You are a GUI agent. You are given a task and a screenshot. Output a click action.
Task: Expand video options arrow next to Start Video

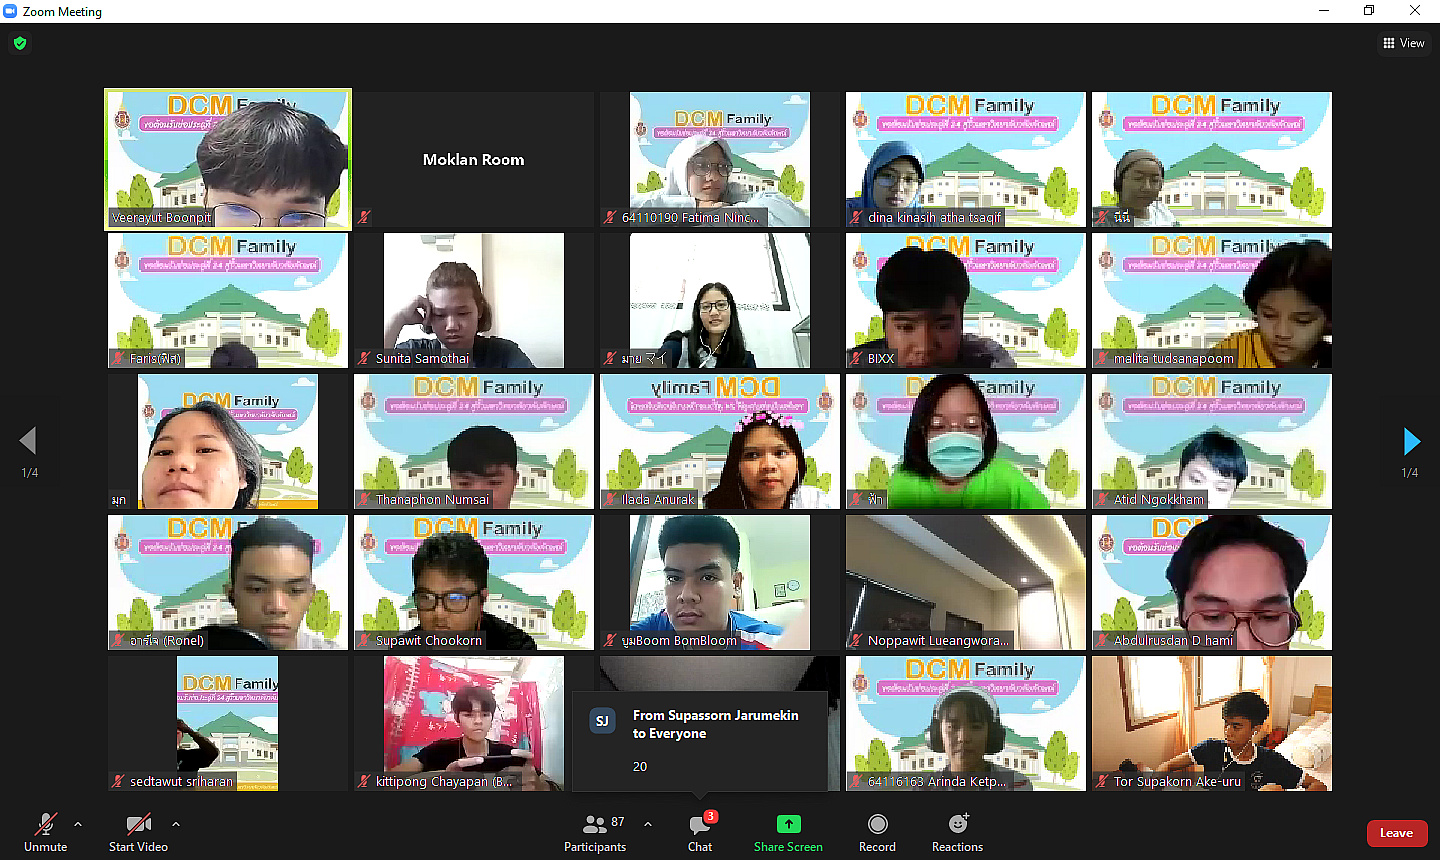(x=176, y=824)
